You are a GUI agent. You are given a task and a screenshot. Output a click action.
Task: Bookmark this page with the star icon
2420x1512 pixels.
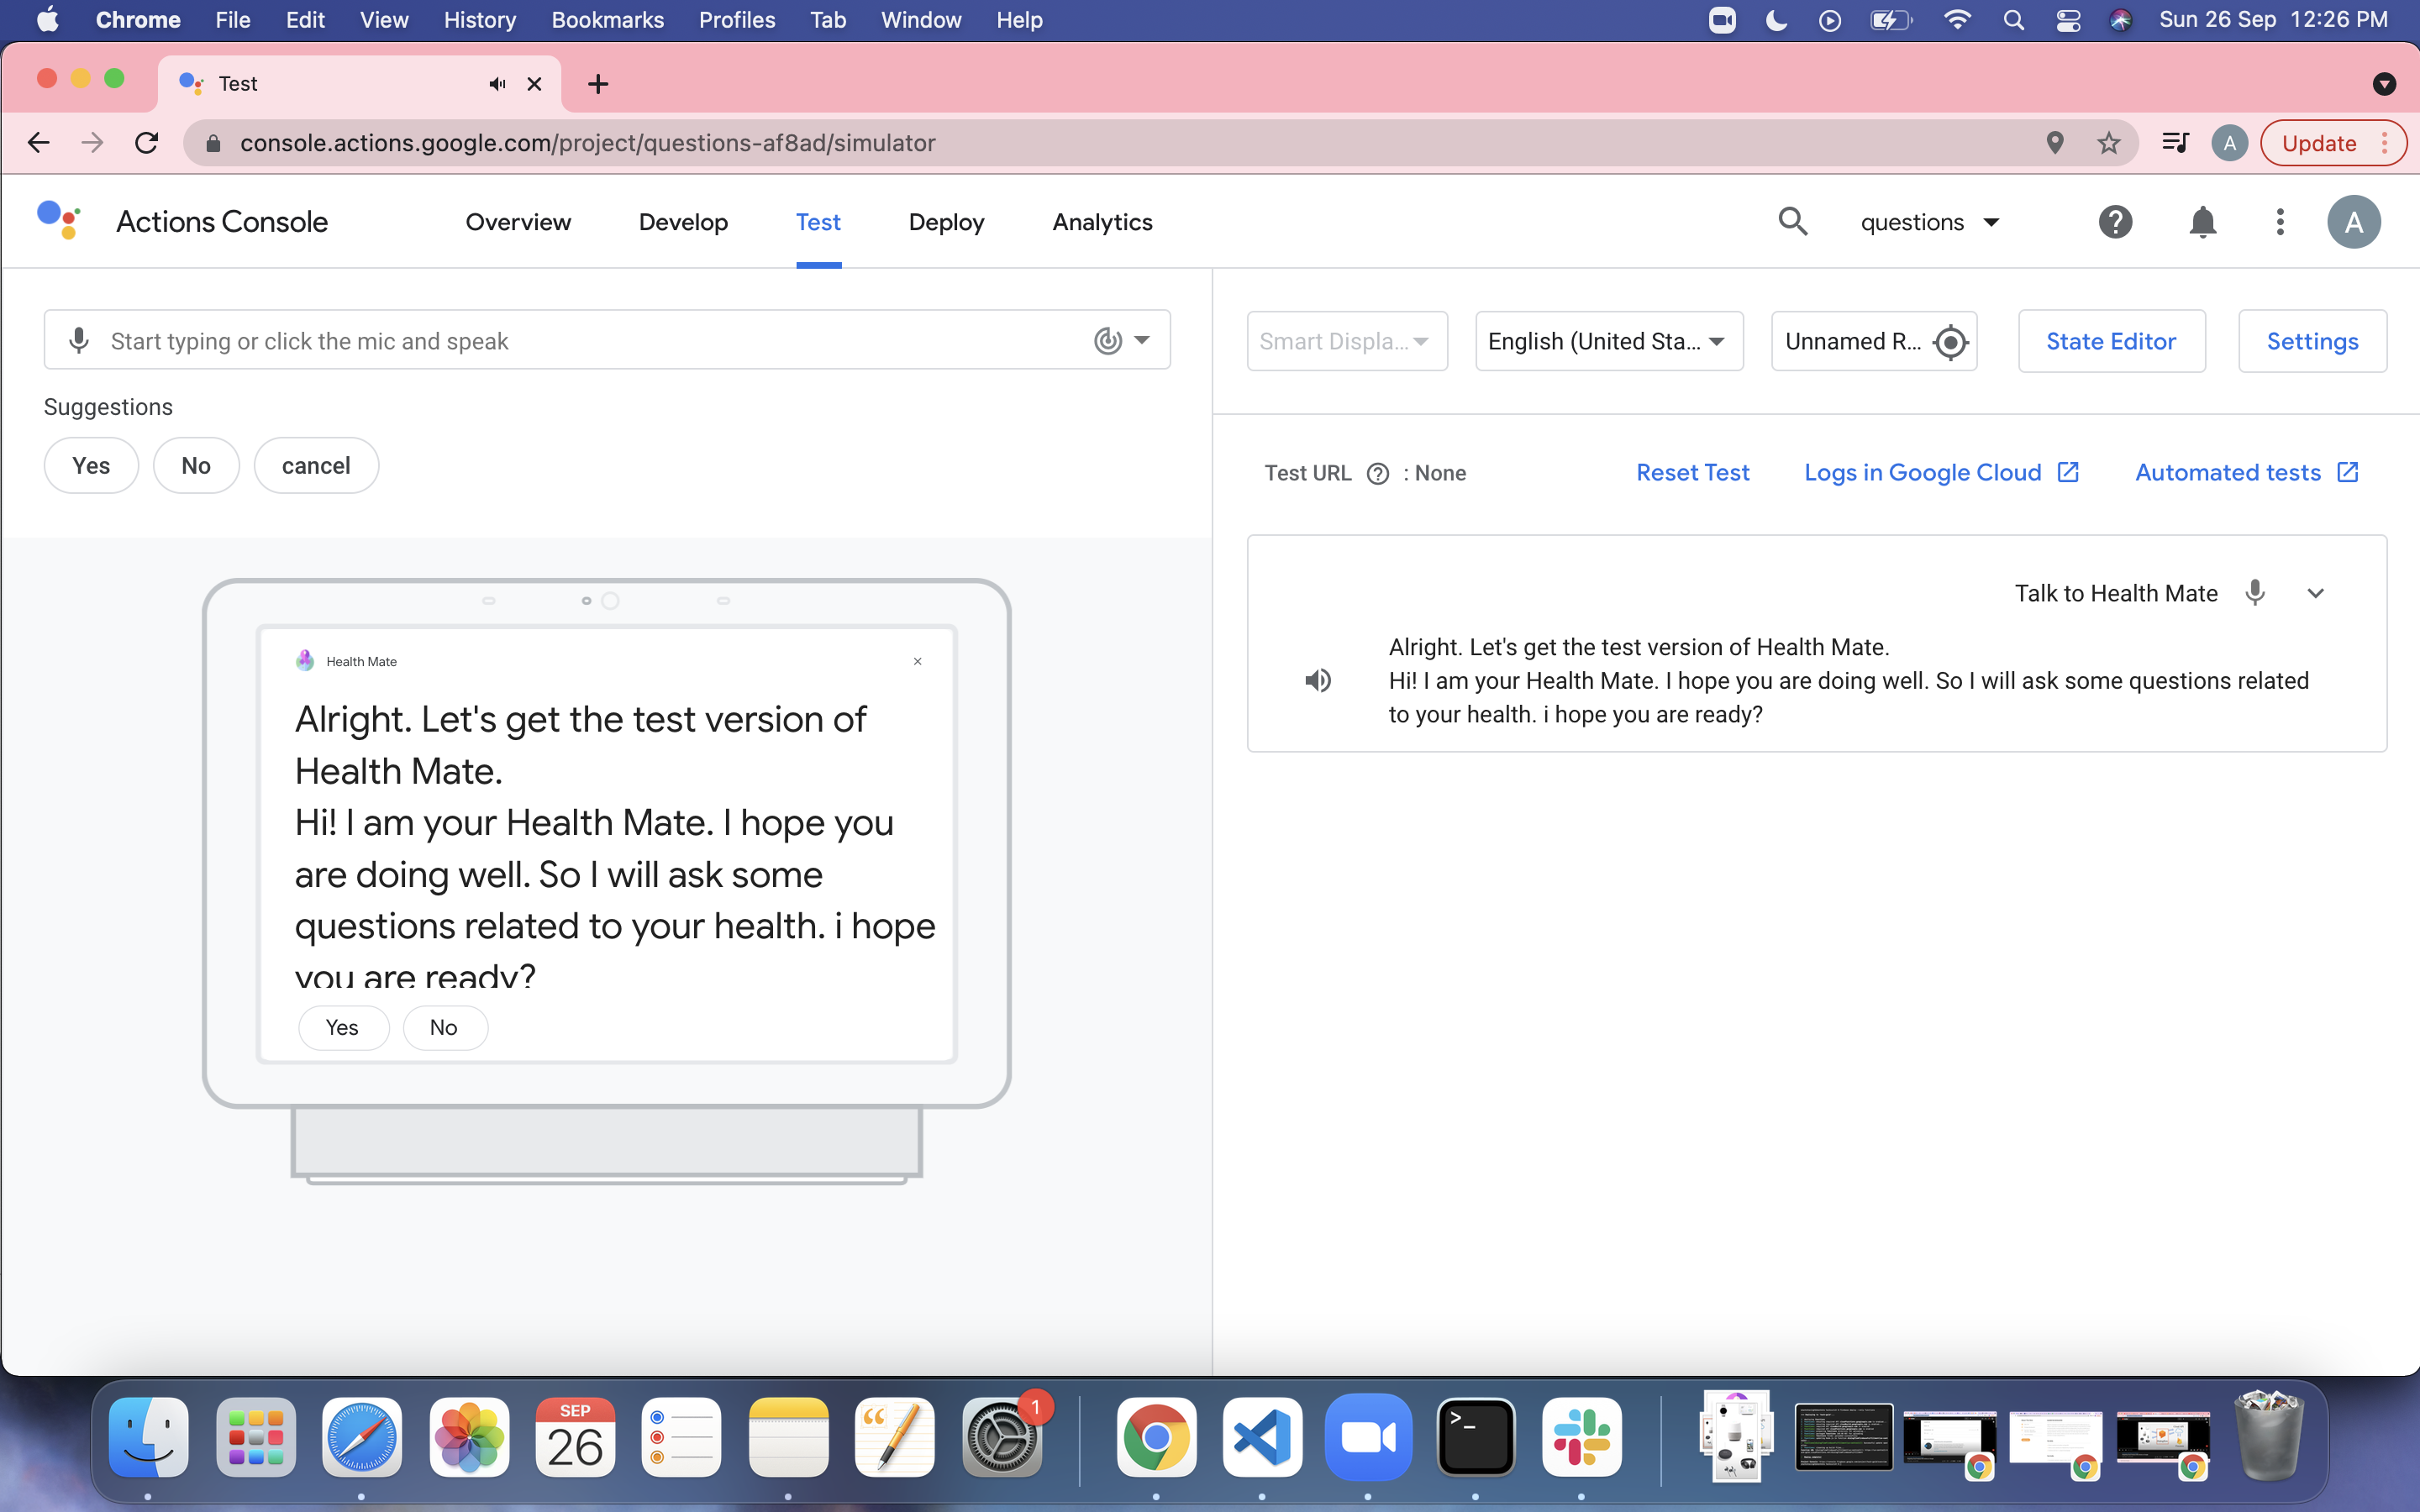[x=2109, y=143]
